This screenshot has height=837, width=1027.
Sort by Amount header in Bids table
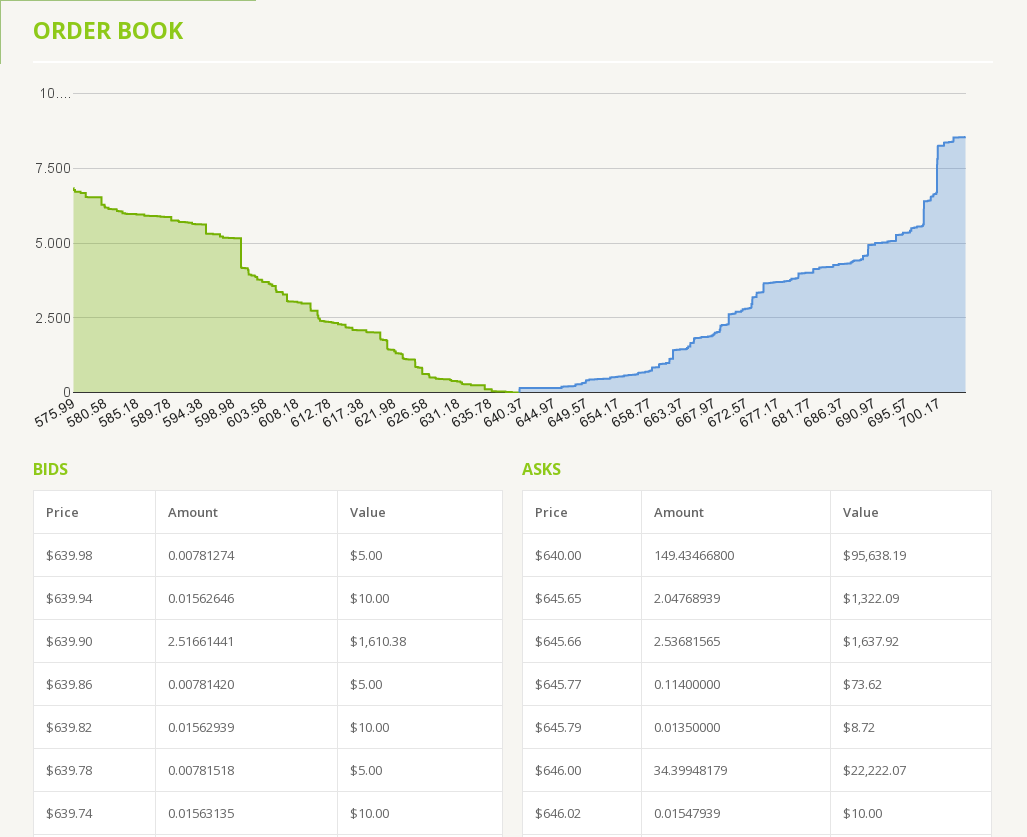[193, 512]
